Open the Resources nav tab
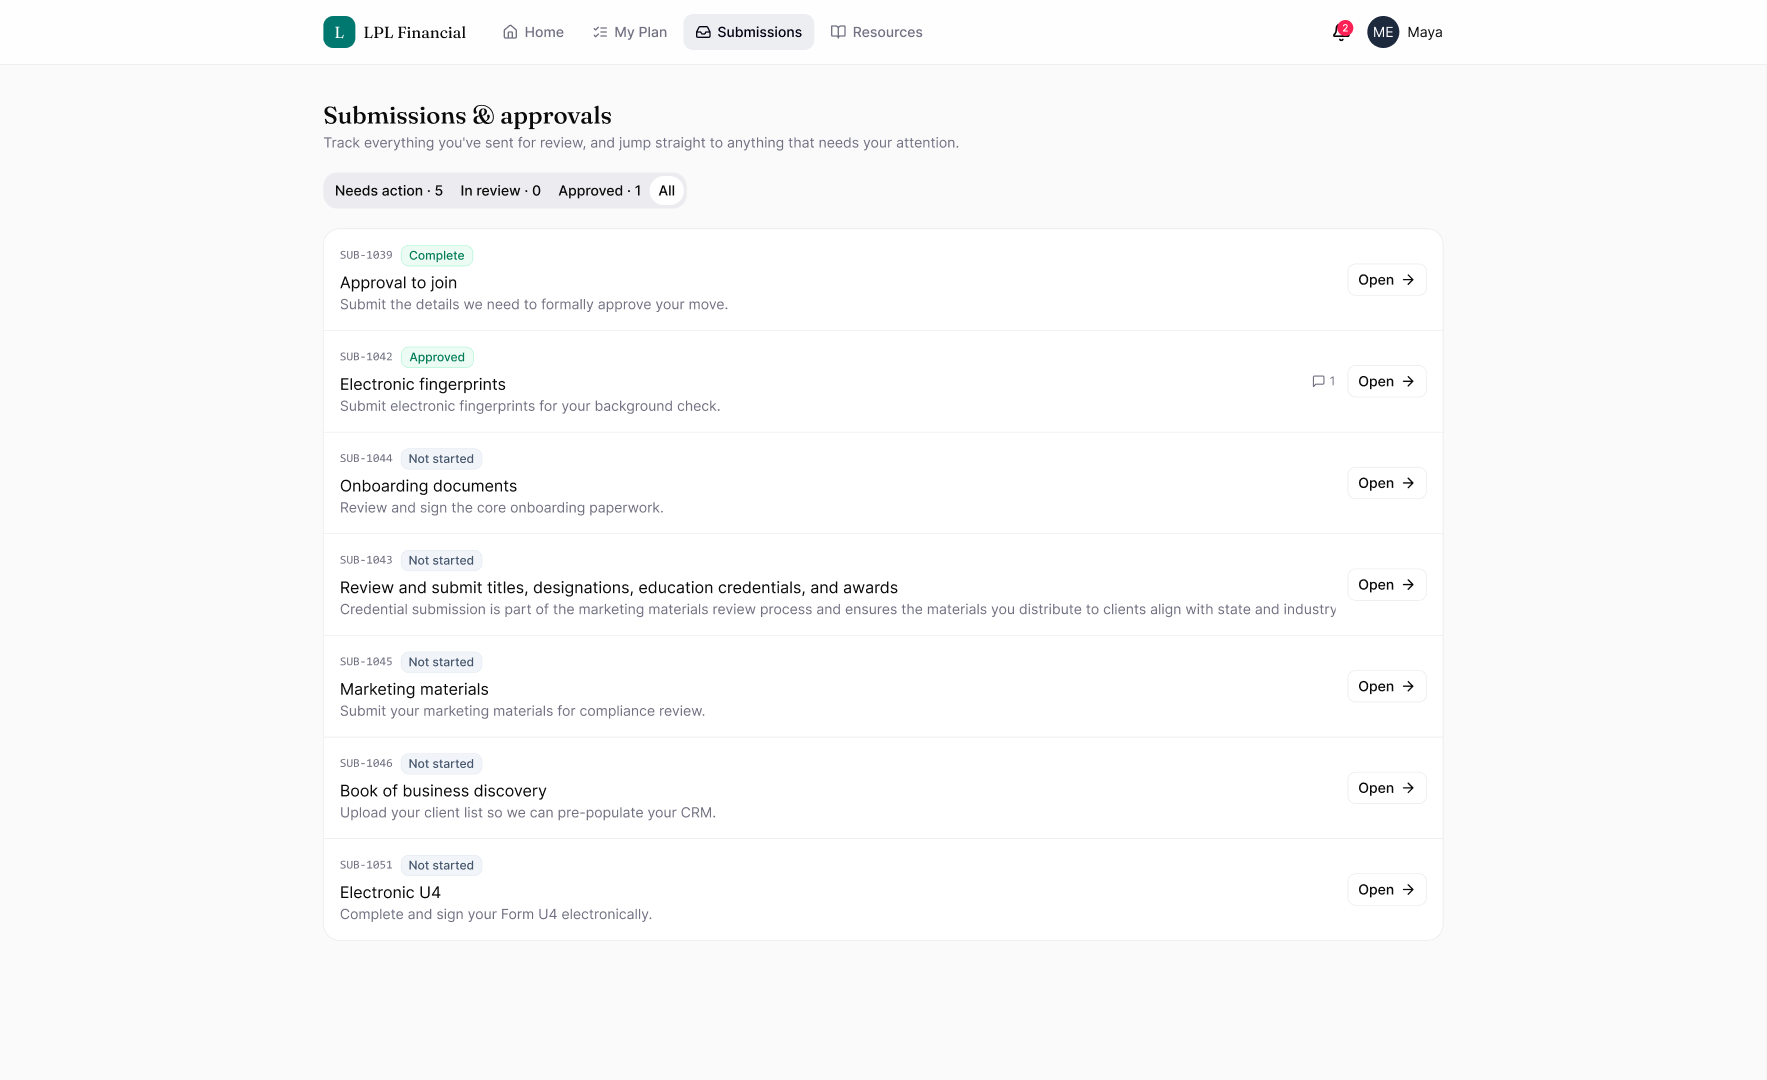1767x1080 pixels. [876, 32]
